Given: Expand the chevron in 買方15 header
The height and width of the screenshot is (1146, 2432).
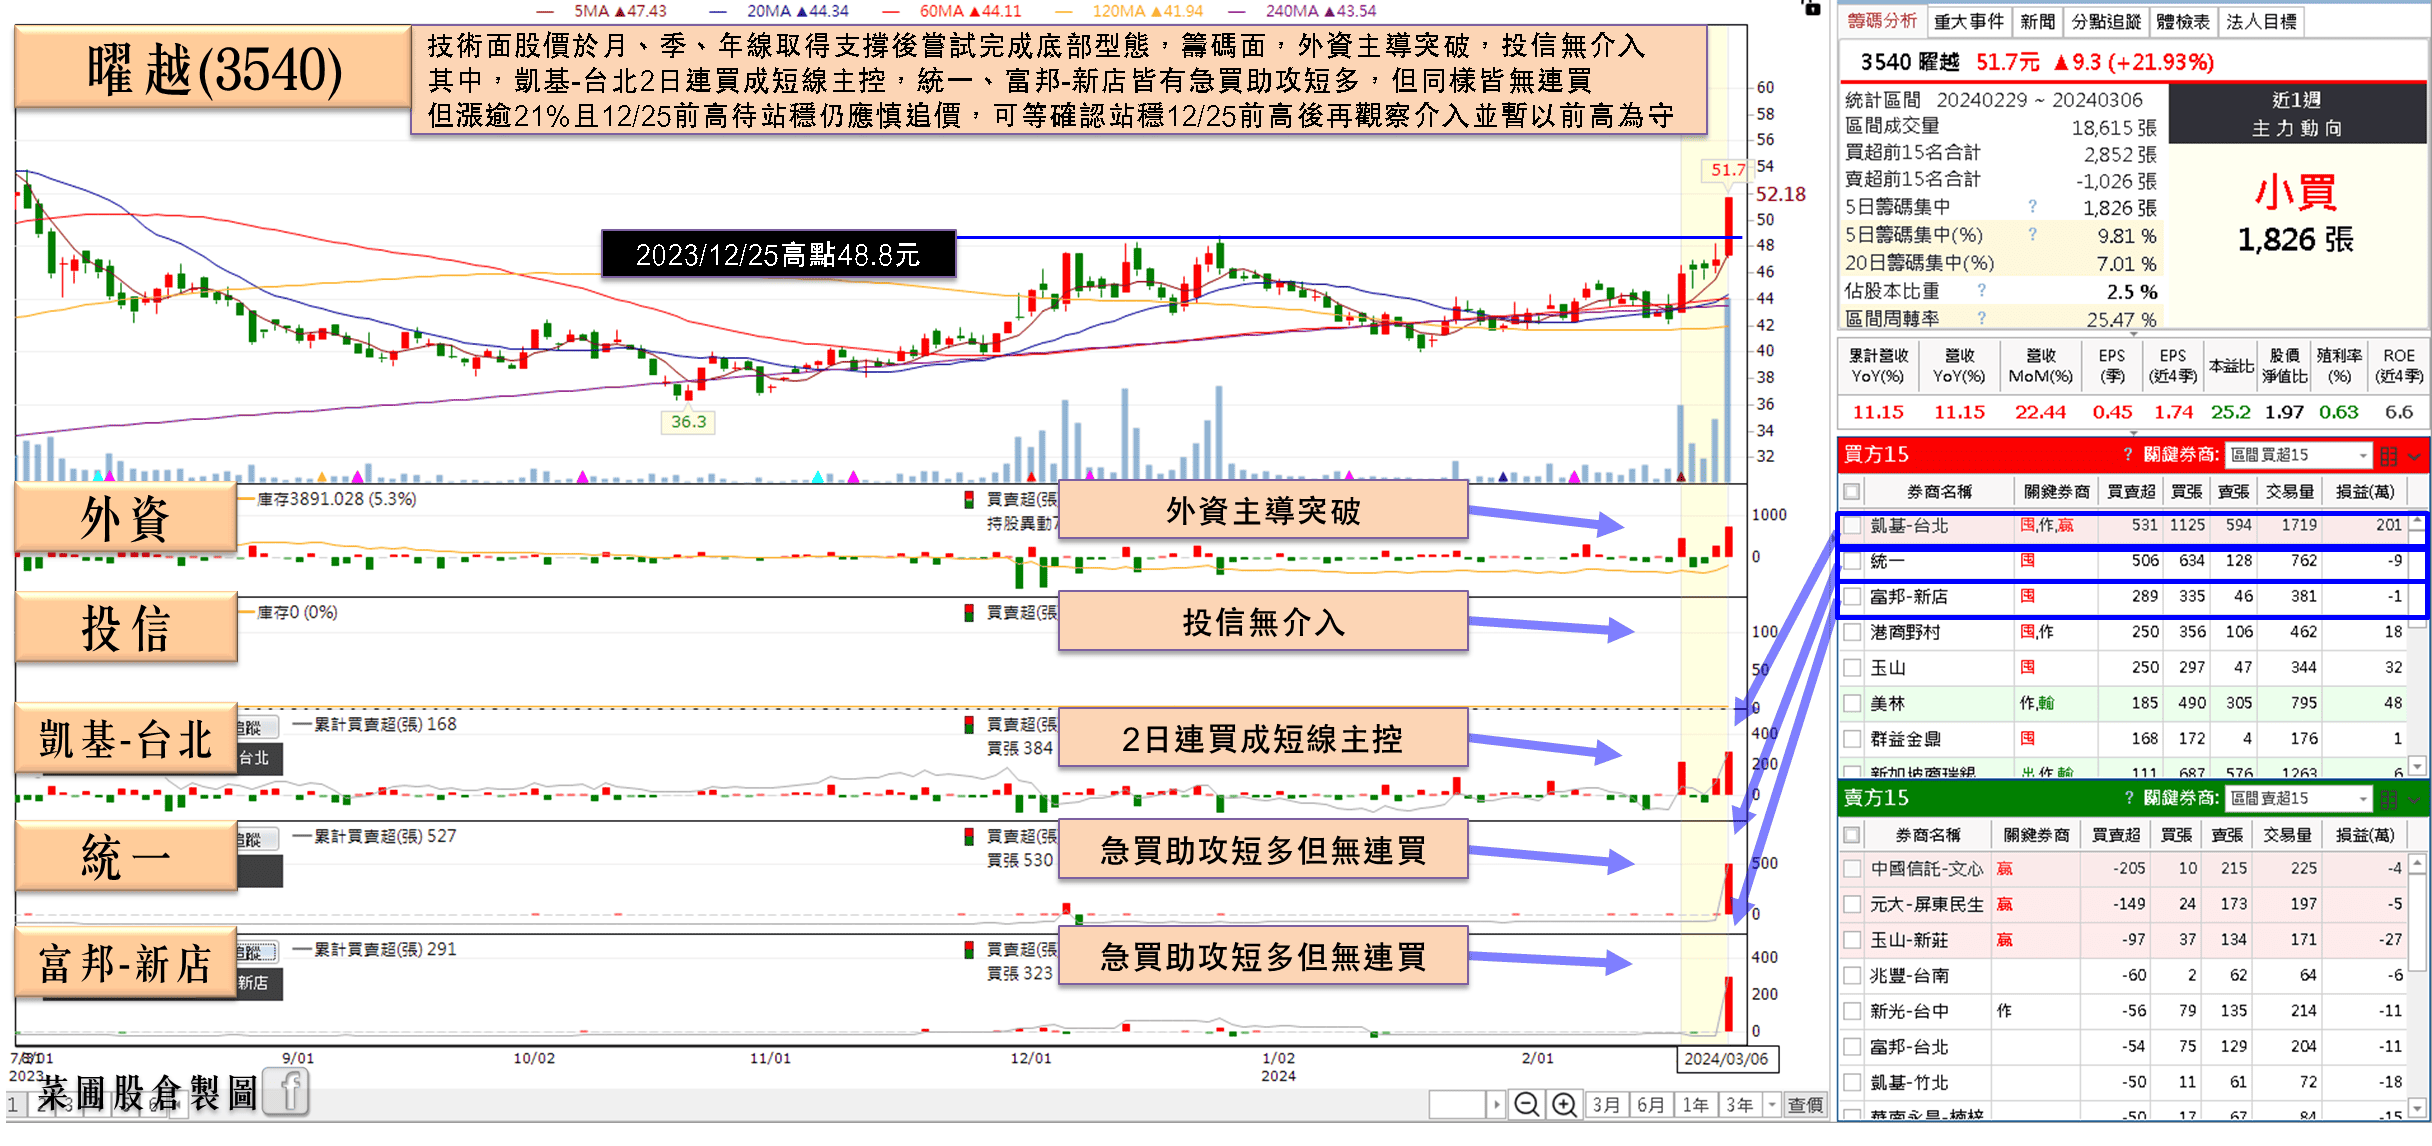Looking at the screenshot, I should tap(2414, 456).
